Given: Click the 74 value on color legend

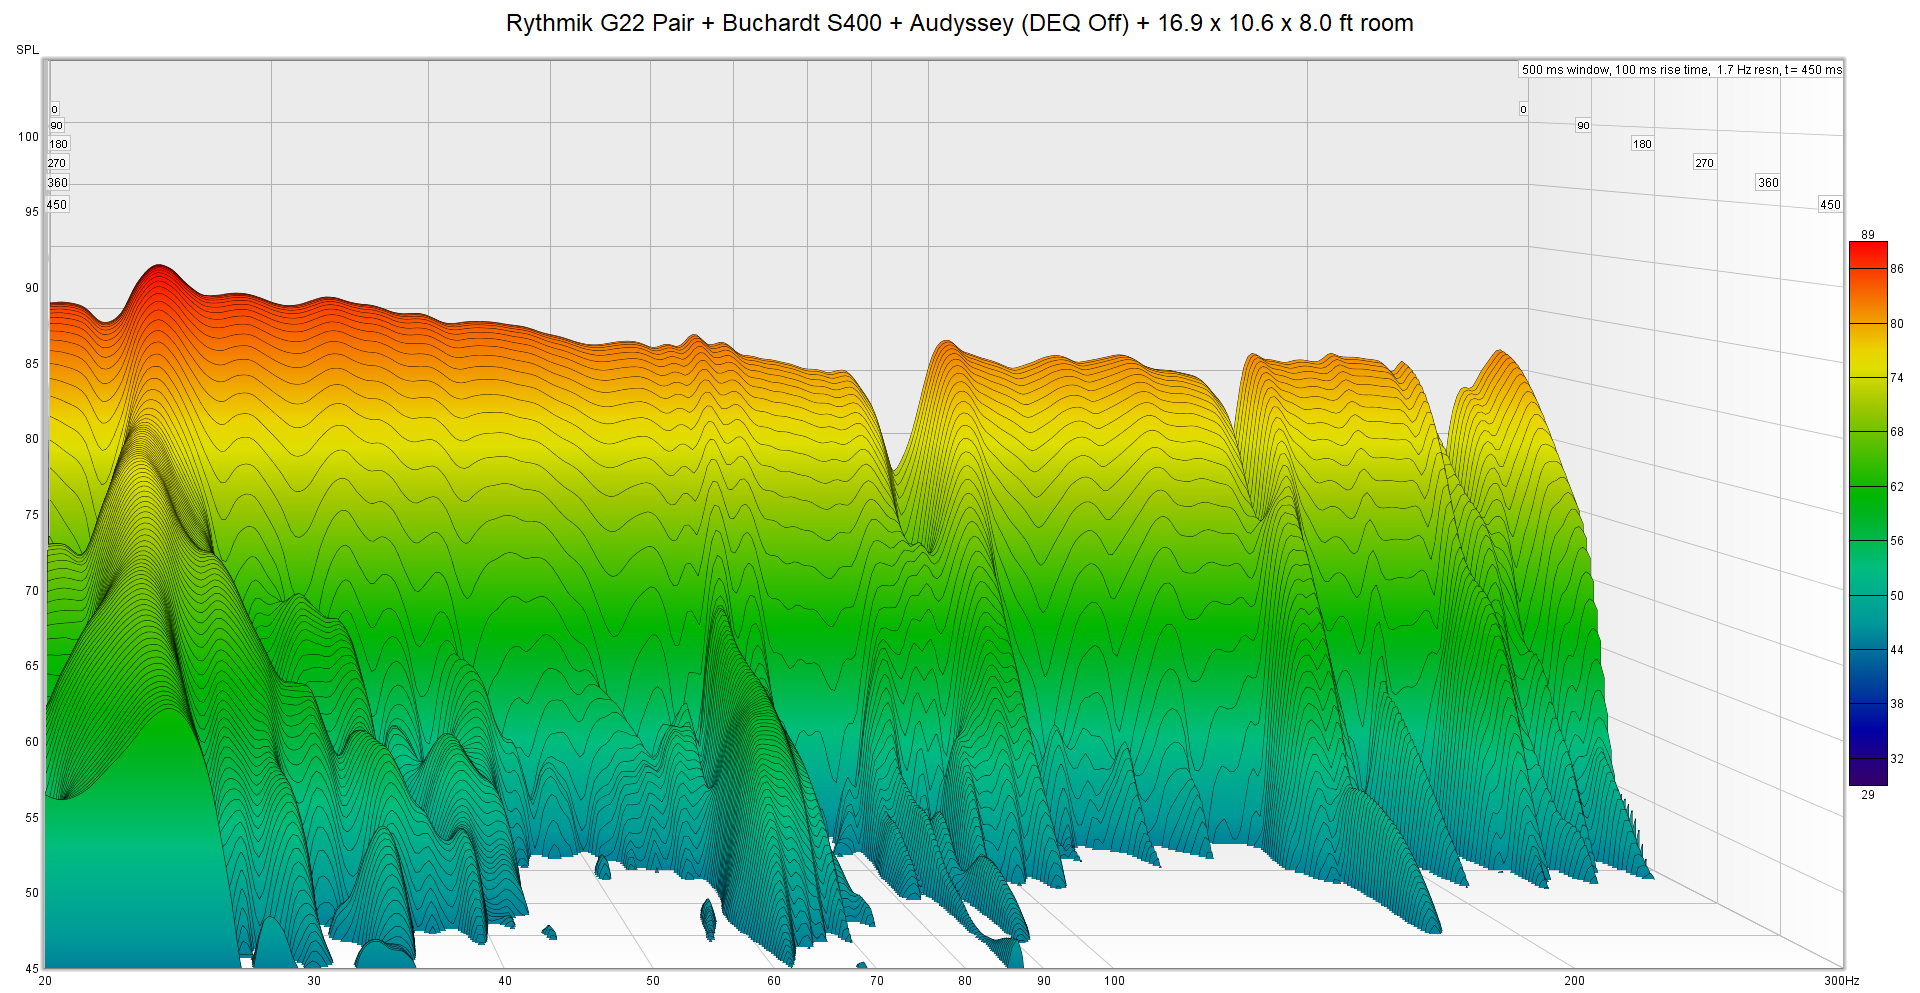Looking at the screenshot, I should [x=1897, y=378].
